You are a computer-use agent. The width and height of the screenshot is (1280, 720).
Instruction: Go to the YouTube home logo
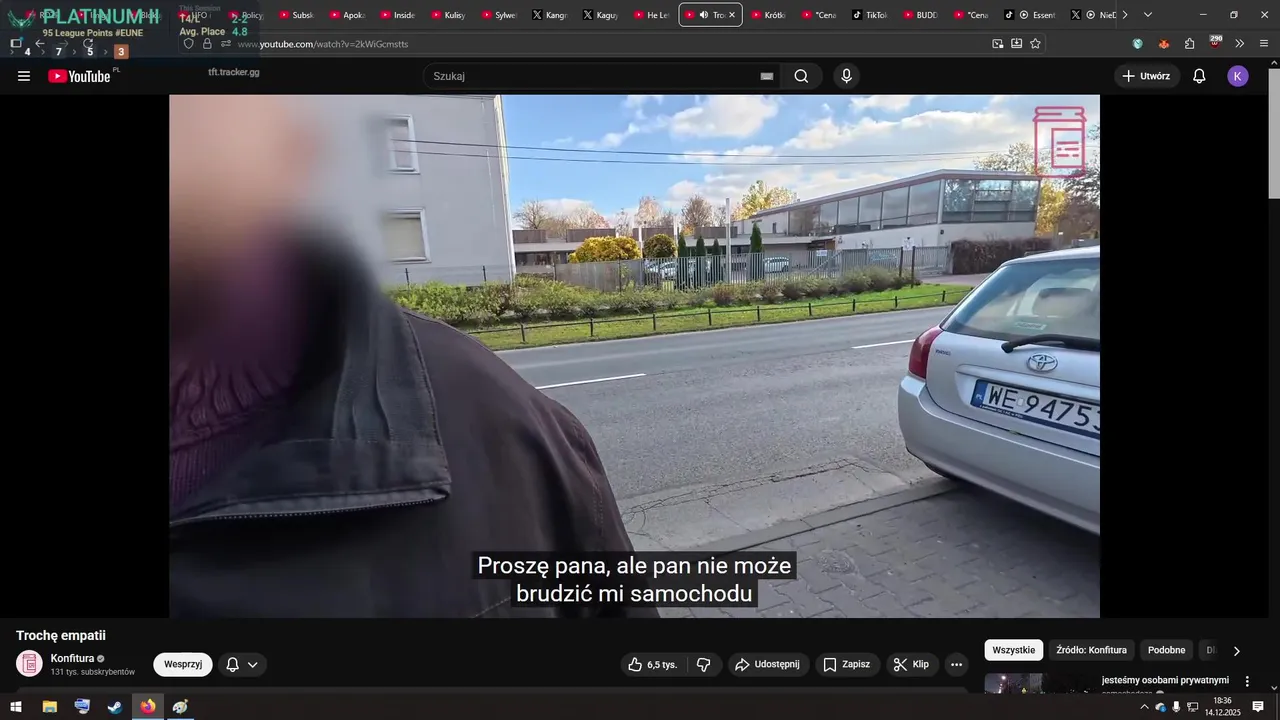click(x=79, y=76)
